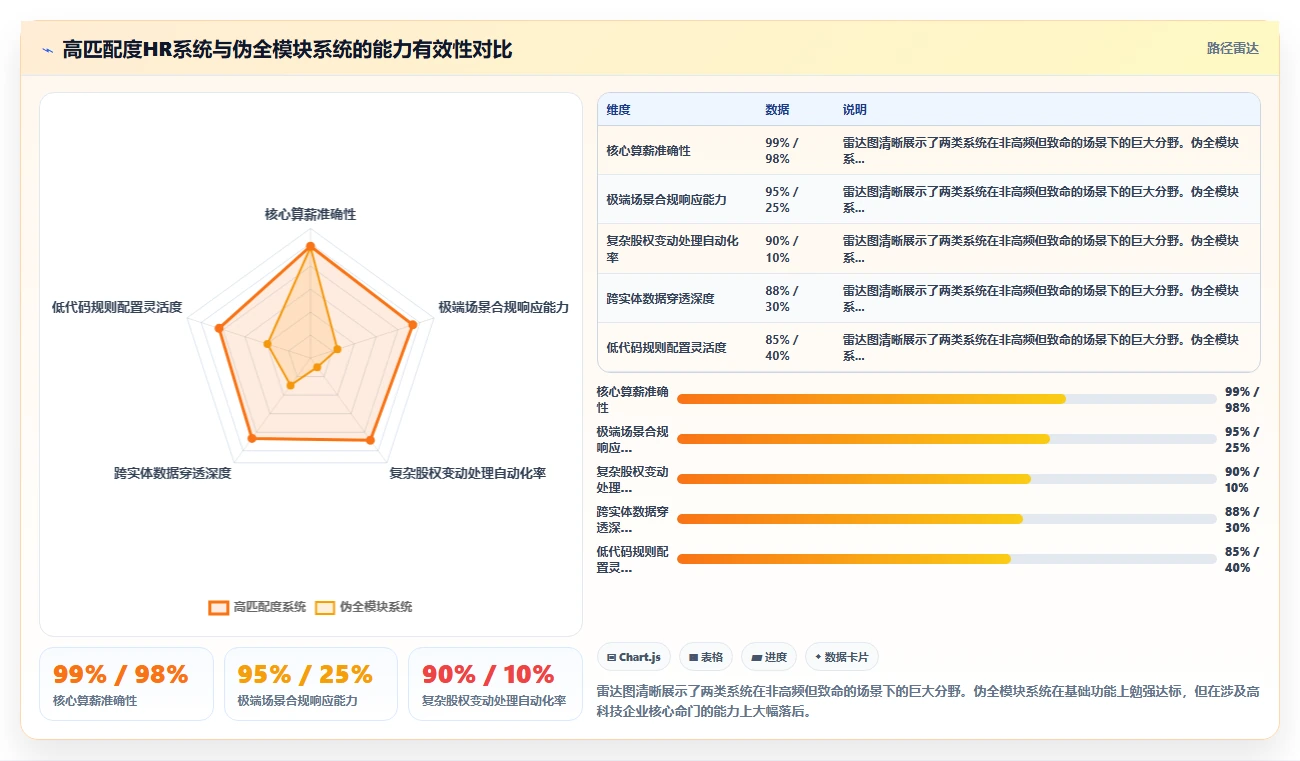Select the 进度 chip
The height and width of the screenshot is (761, 1300).
(769, 657)
